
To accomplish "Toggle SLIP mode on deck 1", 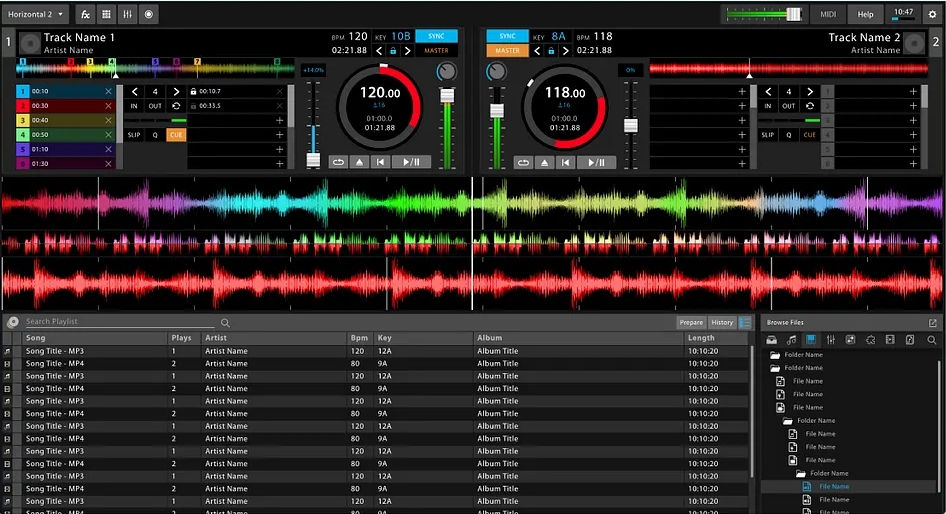I will [134, 135].
